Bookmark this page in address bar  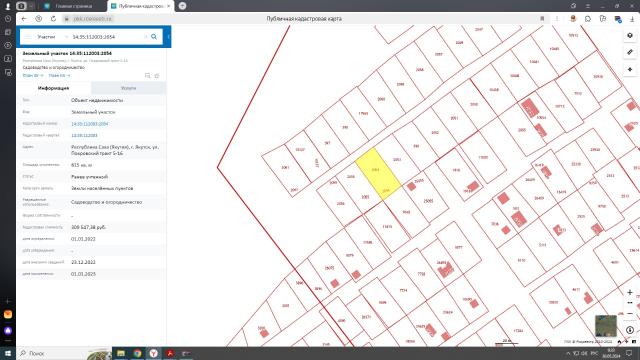[542, 19]
